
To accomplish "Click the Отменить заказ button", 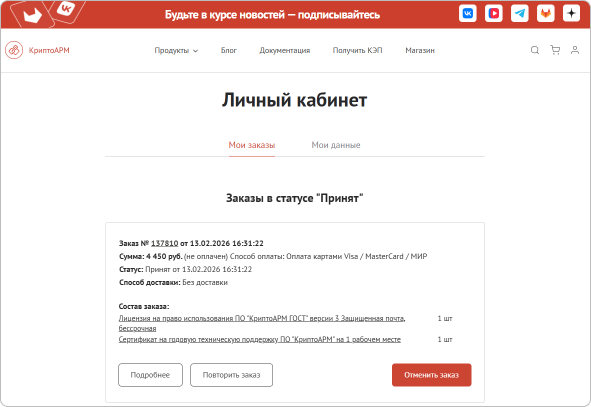I will pyautogui.click(x=432, y=375).
